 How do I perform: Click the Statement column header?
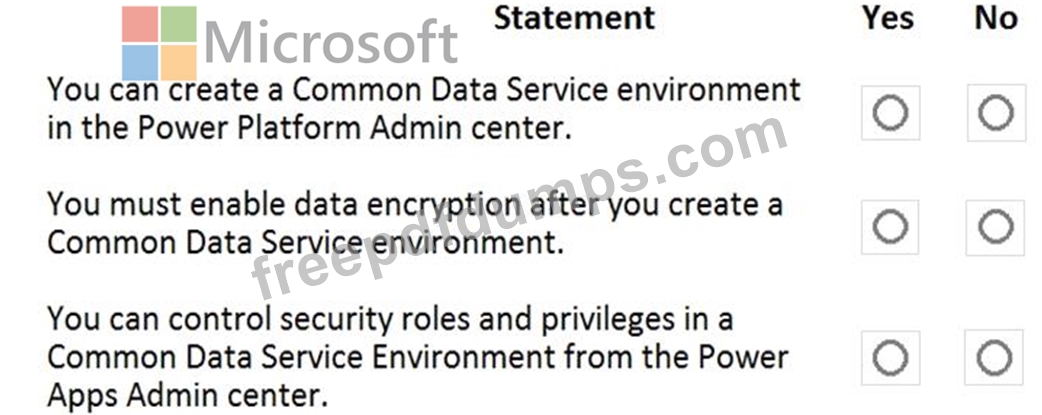coord(574,18)
